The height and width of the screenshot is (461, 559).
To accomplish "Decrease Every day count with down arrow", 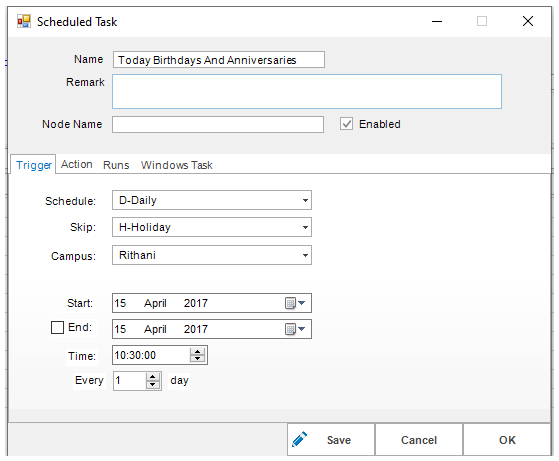I will click(x=153, y=384).
